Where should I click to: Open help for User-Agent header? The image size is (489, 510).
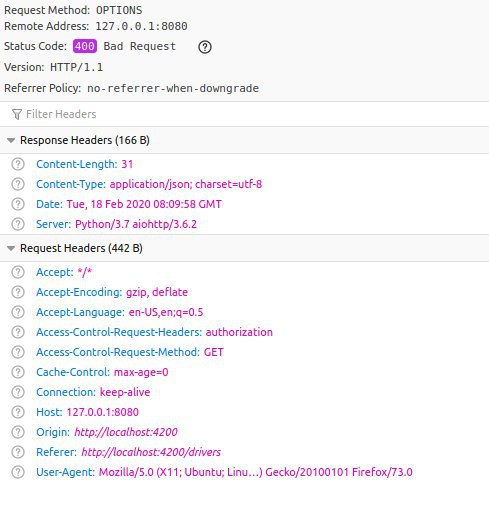[x=18, y=472]
